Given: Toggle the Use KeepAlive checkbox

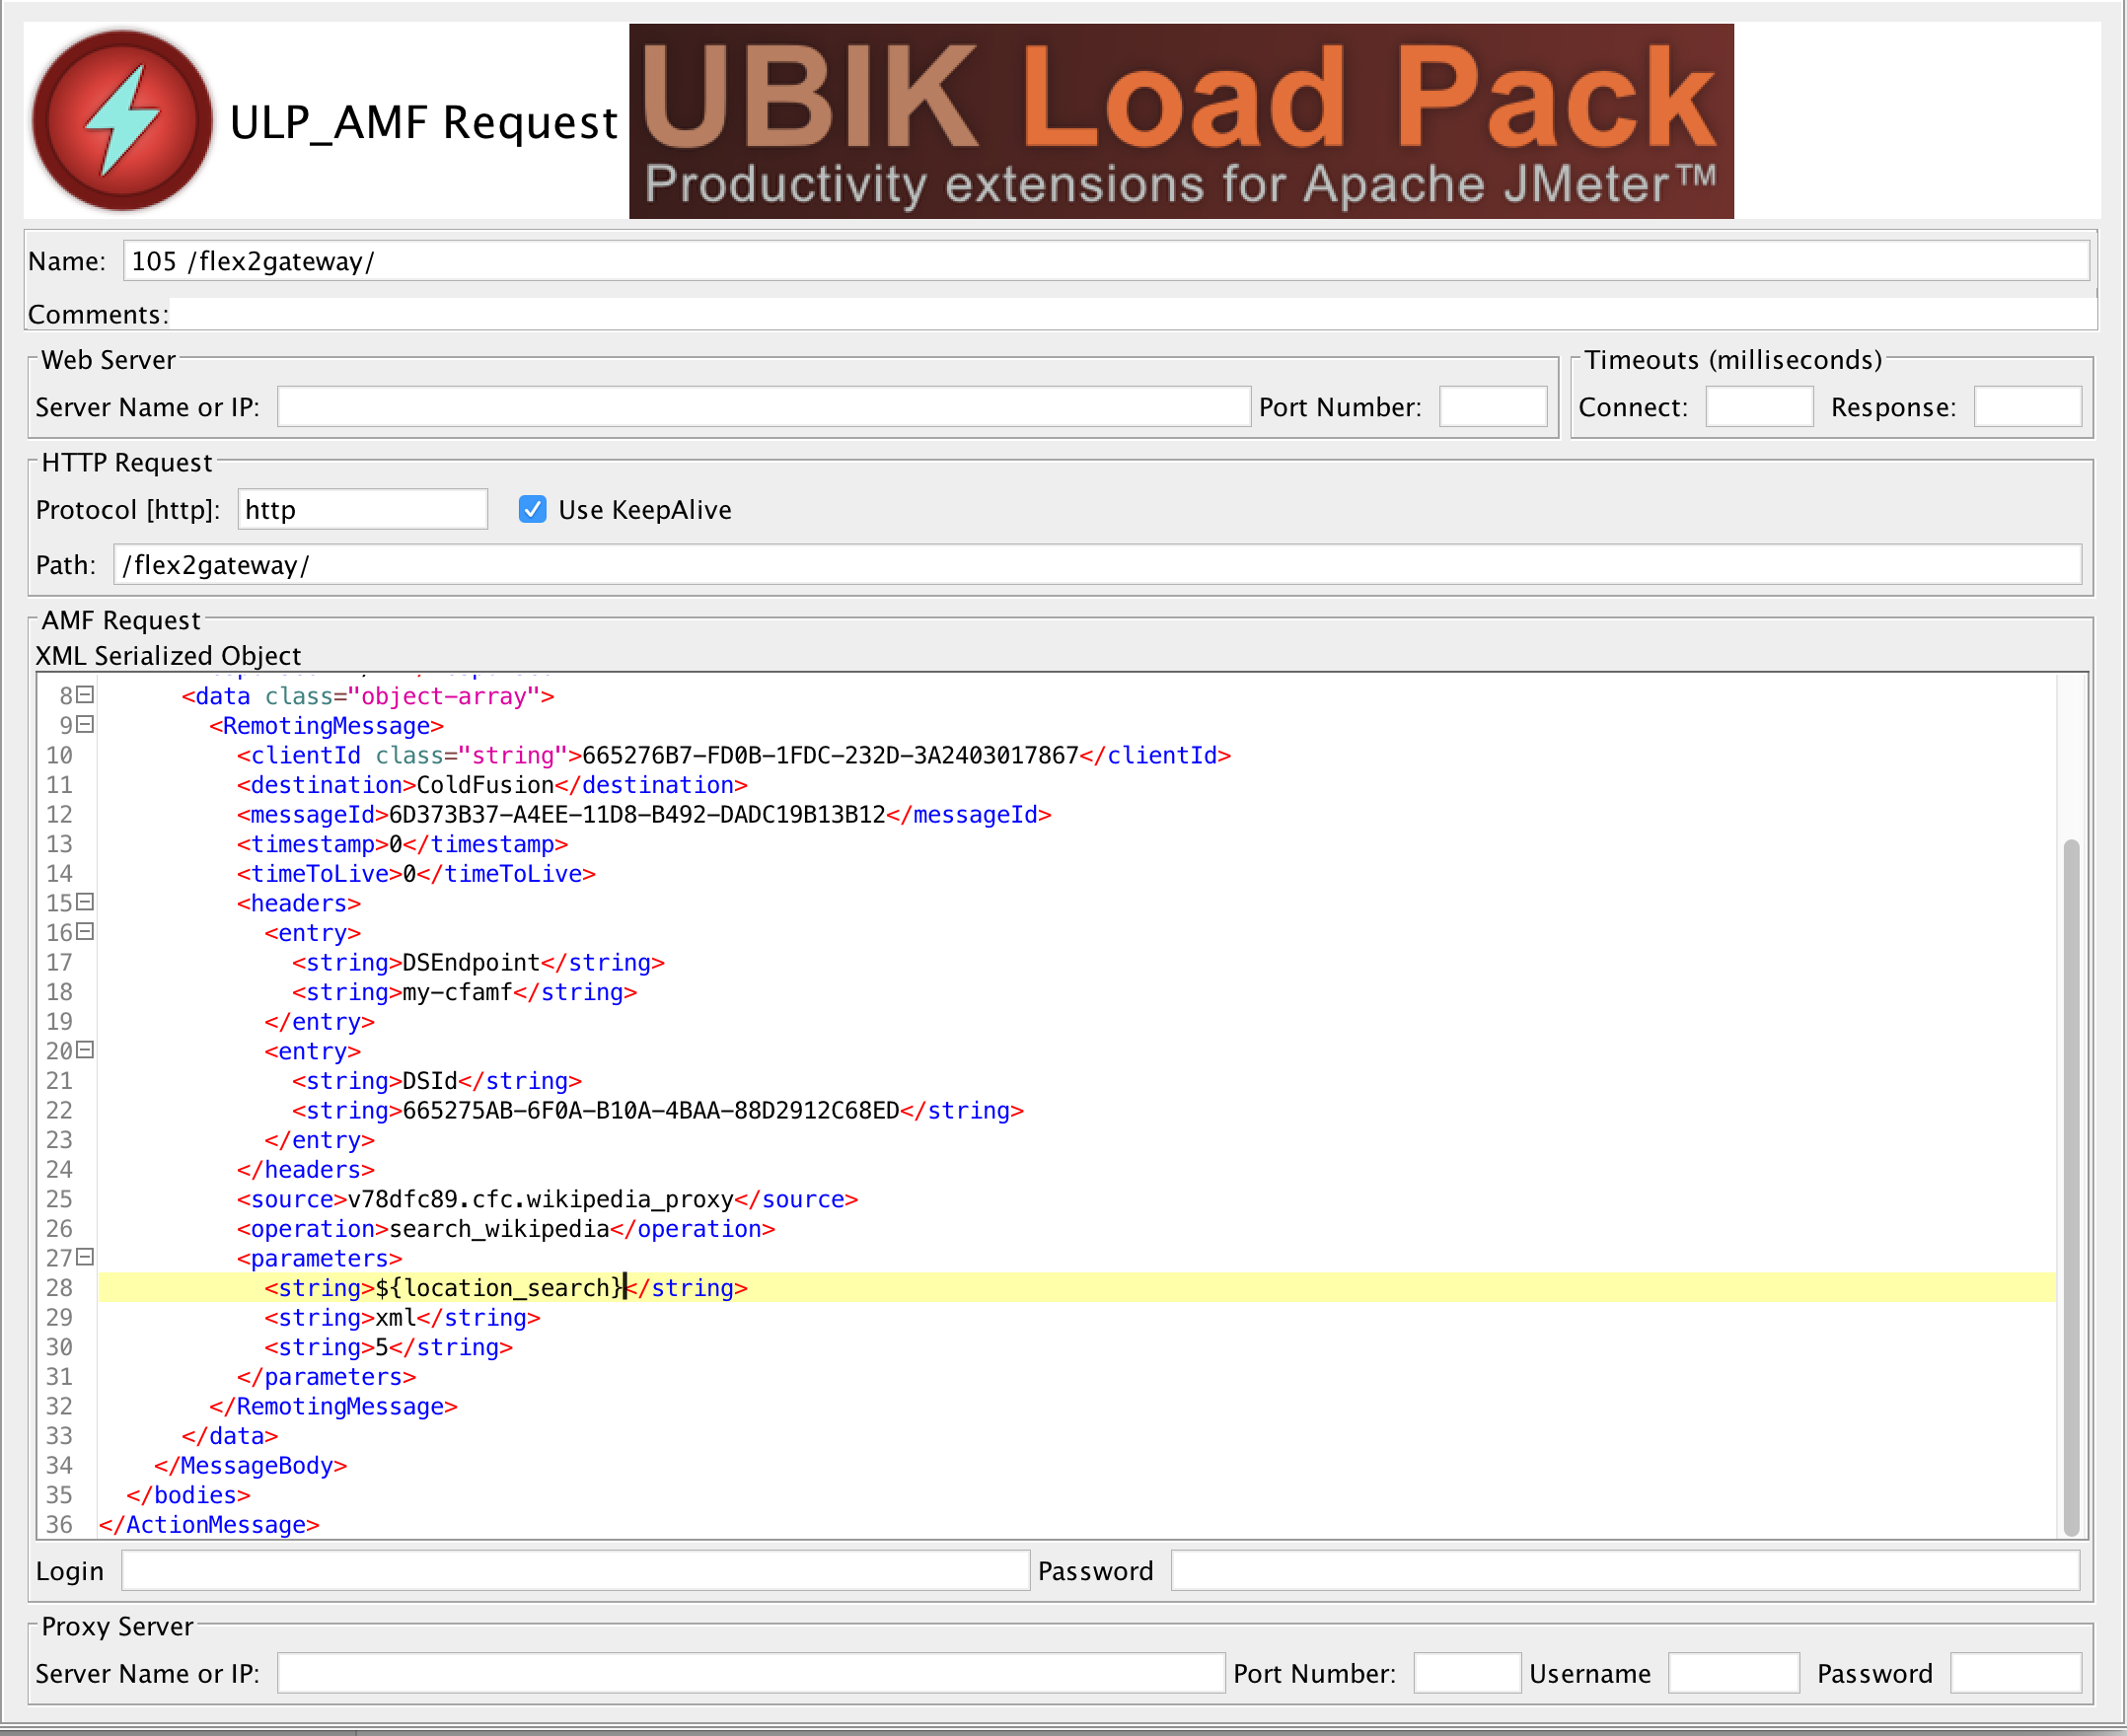Looking at the screenshot, I should (x=533, y=510).
